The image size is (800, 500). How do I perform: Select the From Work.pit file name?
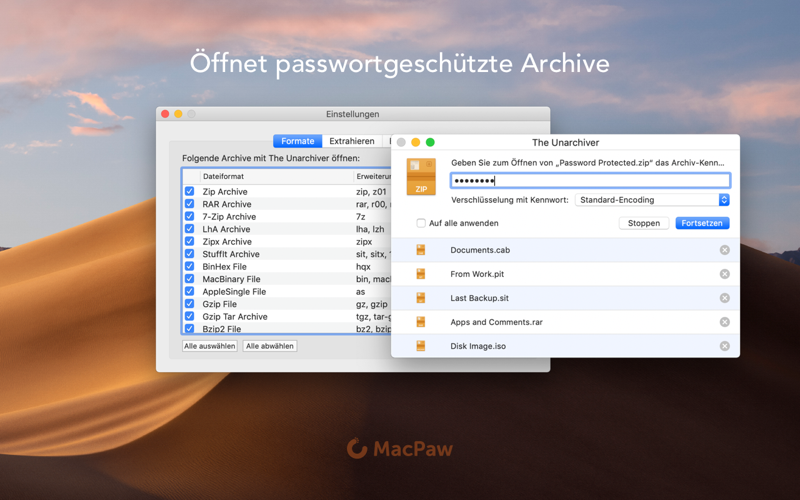pos(477,274)
